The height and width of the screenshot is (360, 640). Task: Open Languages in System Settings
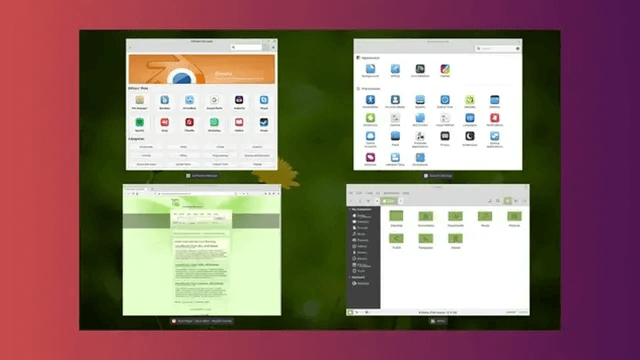(470, 120)
